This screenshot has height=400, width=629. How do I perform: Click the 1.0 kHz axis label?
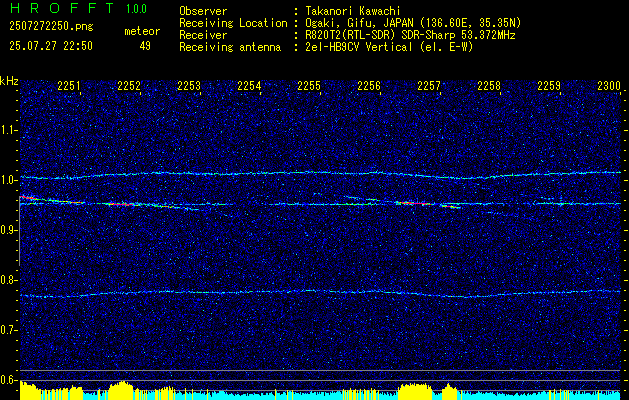click(9, 180)
